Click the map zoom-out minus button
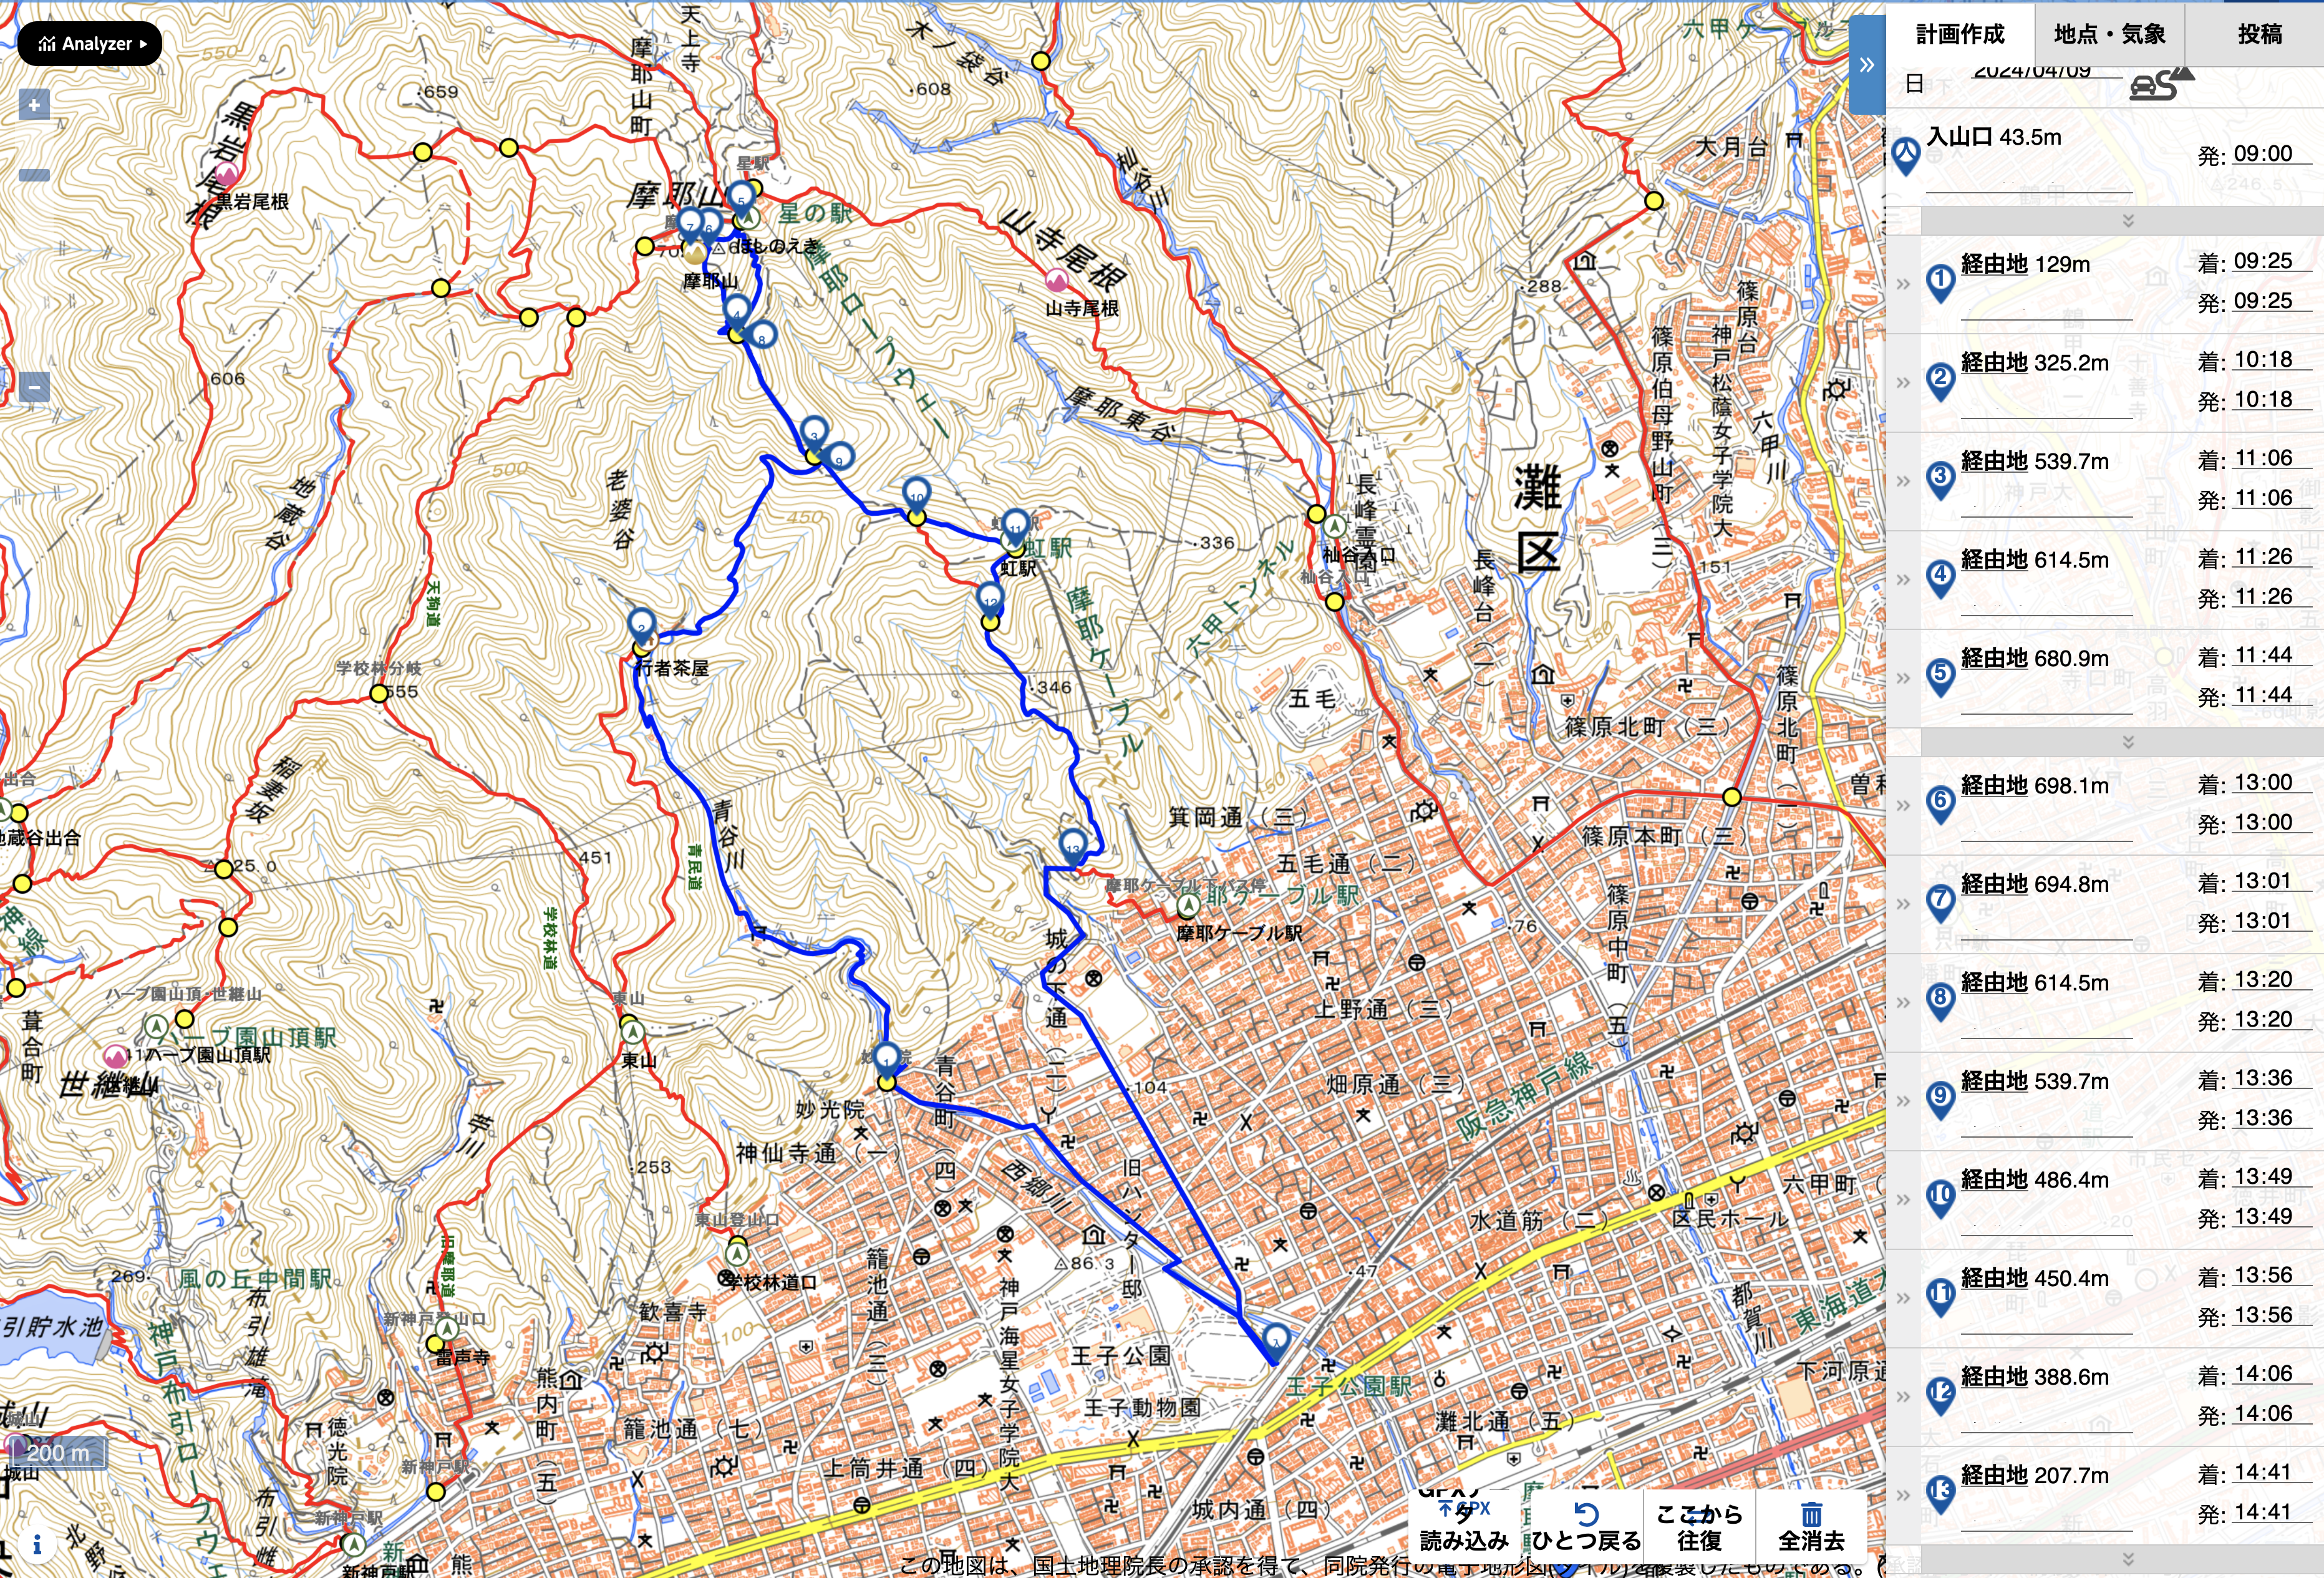 pos(34,387)
